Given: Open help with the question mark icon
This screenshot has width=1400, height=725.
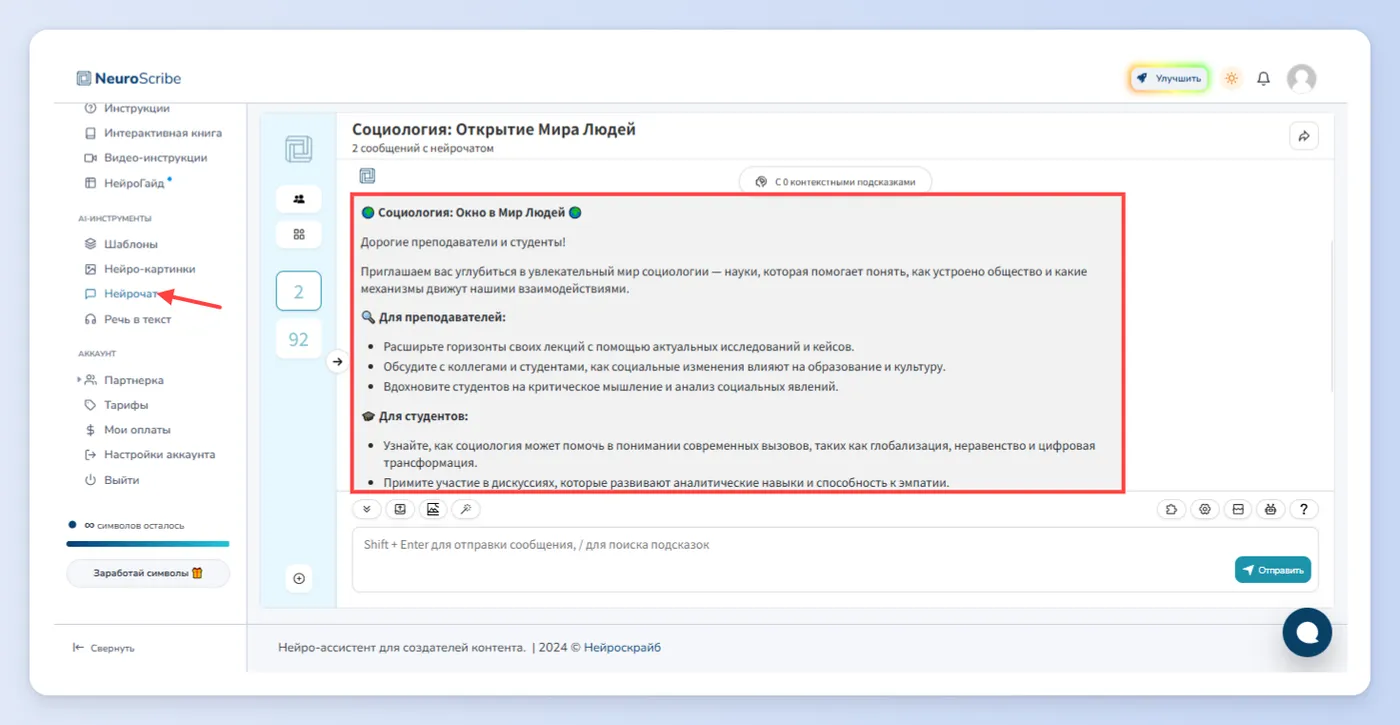Looking at the screenshot, I should tap(1304, 509).
